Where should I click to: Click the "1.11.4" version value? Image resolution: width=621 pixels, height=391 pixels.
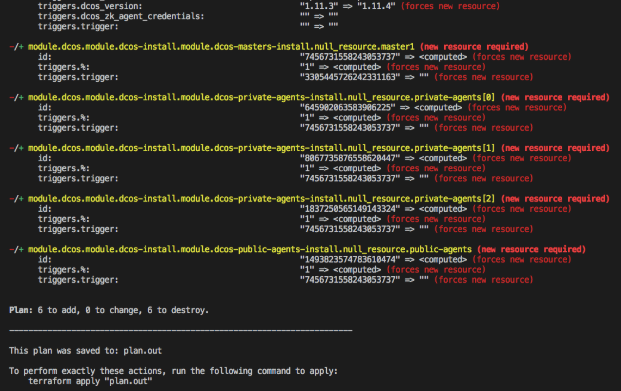(x=376, y=6)
